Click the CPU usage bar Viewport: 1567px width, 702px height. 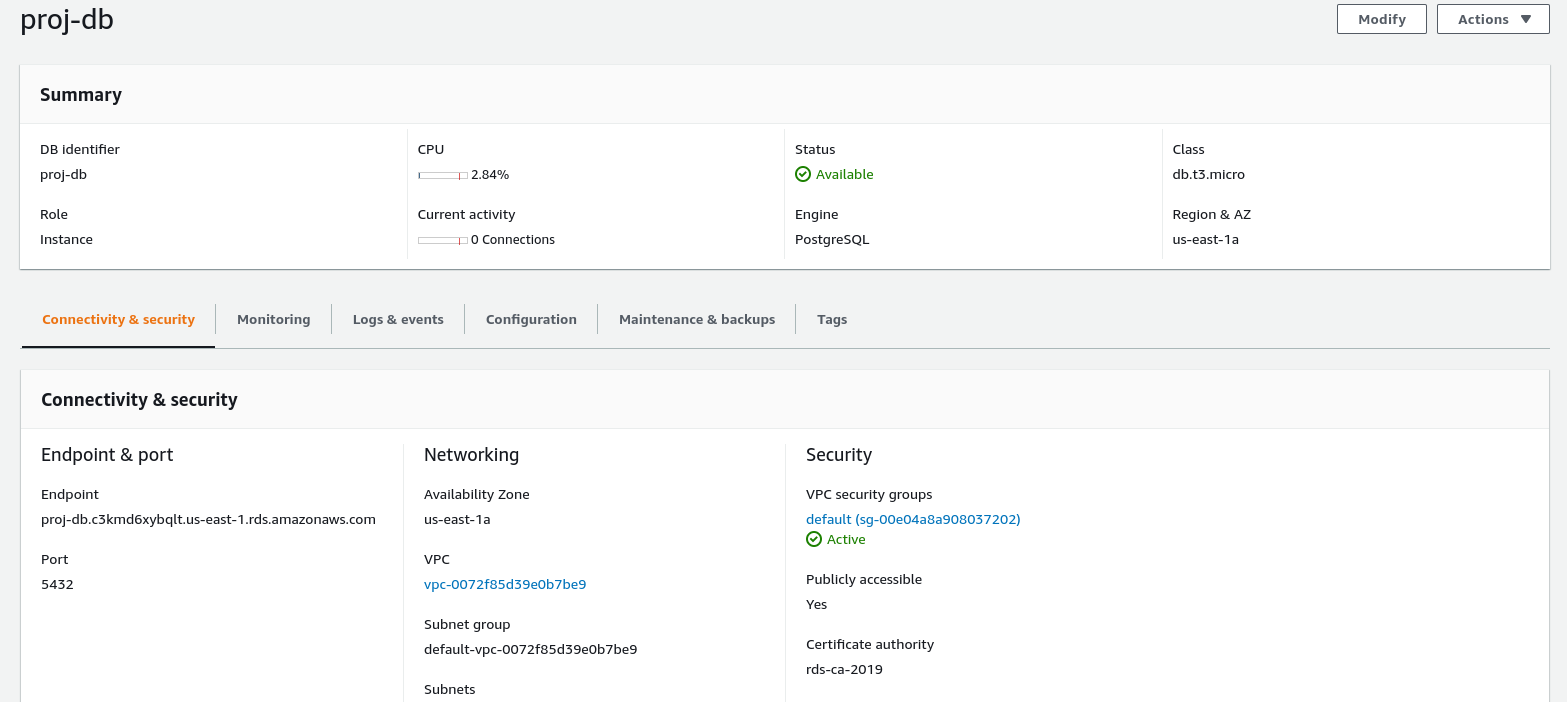coord(442,175)
